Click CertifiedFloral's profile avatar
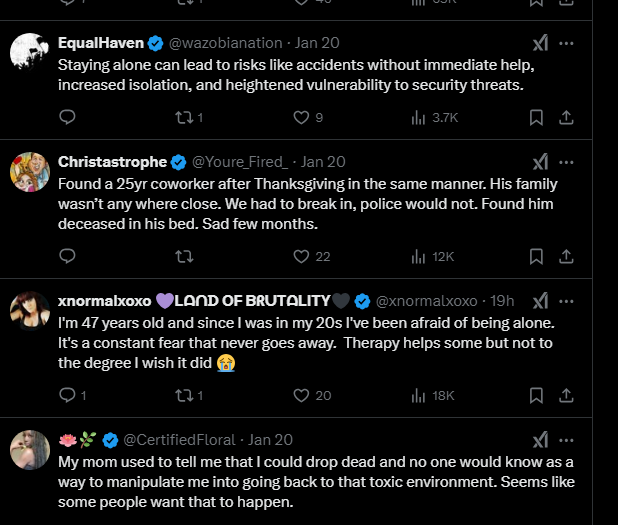 point(31,450)
